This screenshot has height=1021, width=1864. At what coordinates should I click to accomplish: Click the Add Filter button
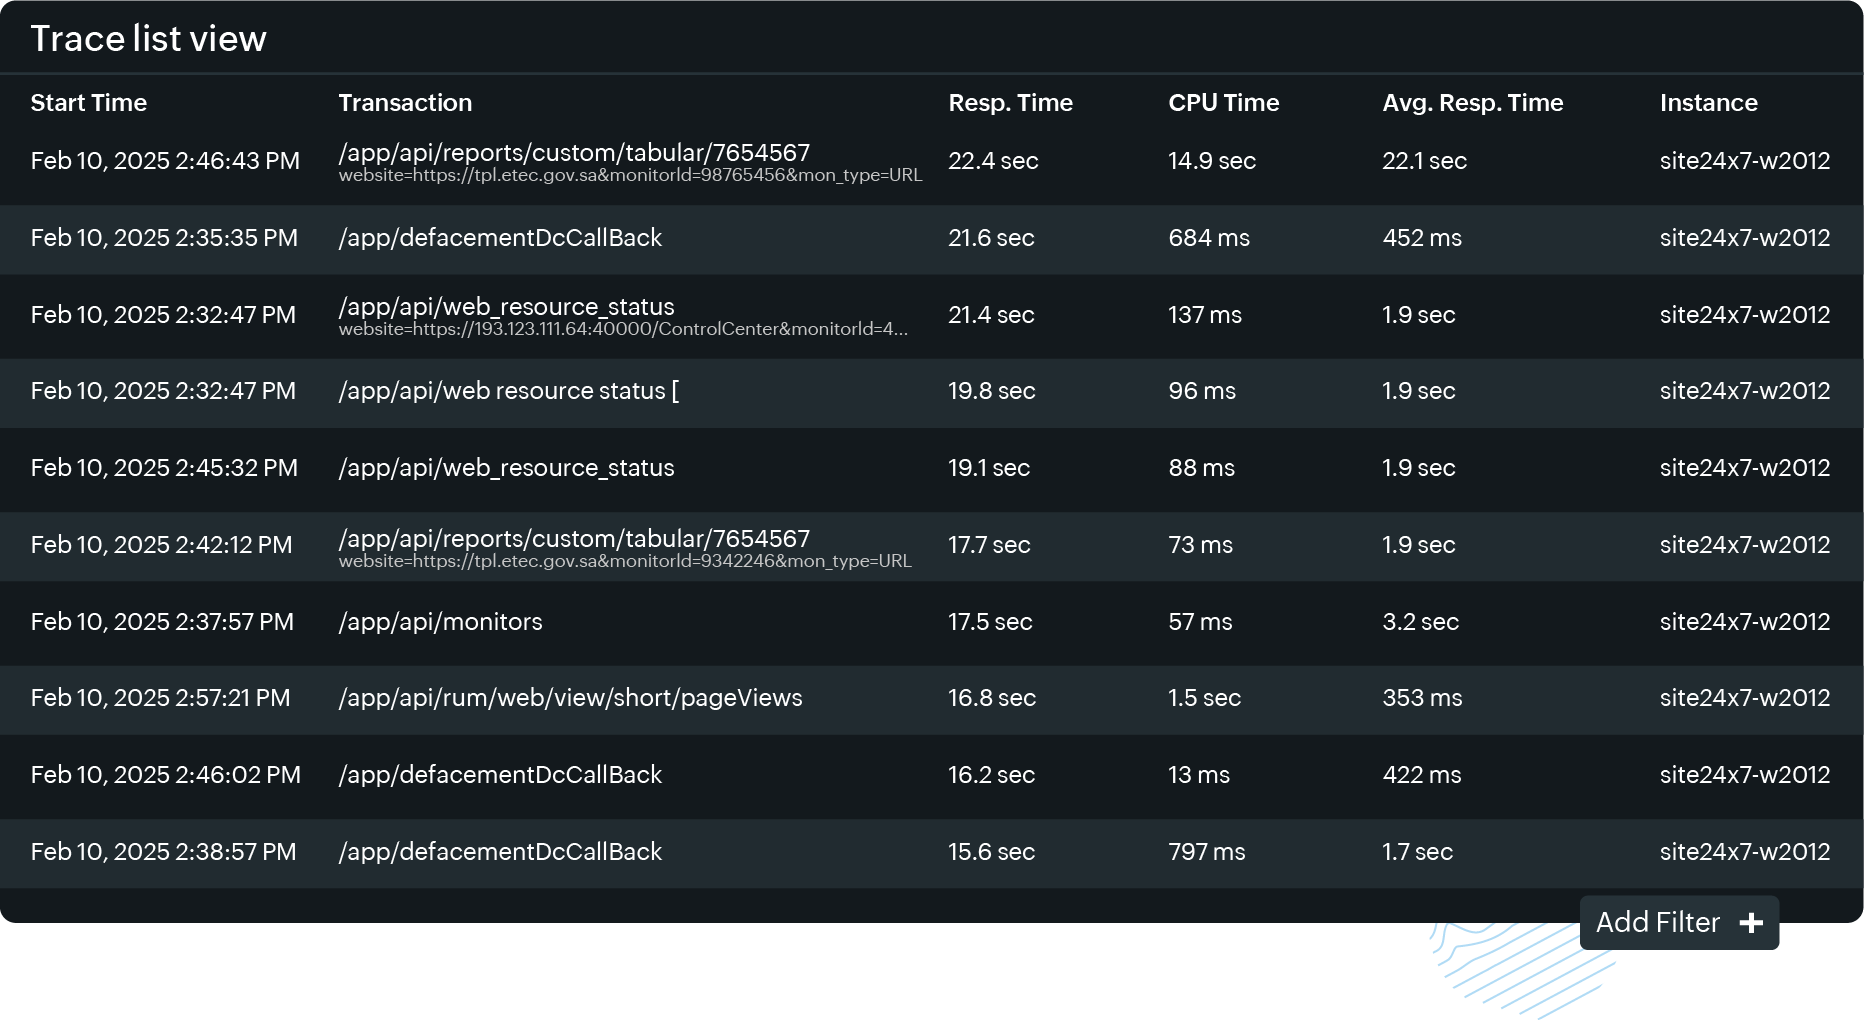click(1679, 922)
